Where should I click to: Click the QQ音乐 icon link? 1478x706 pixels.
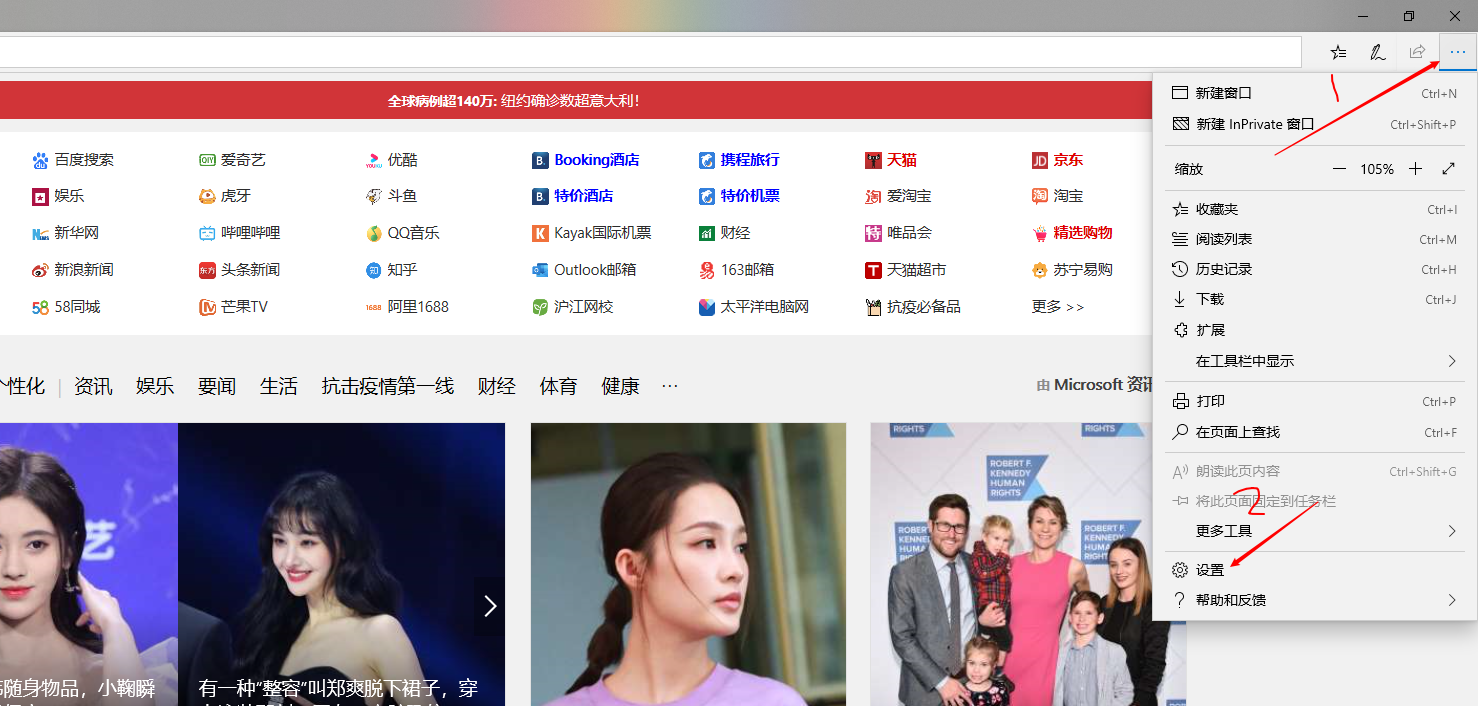[x=374, y=233]
